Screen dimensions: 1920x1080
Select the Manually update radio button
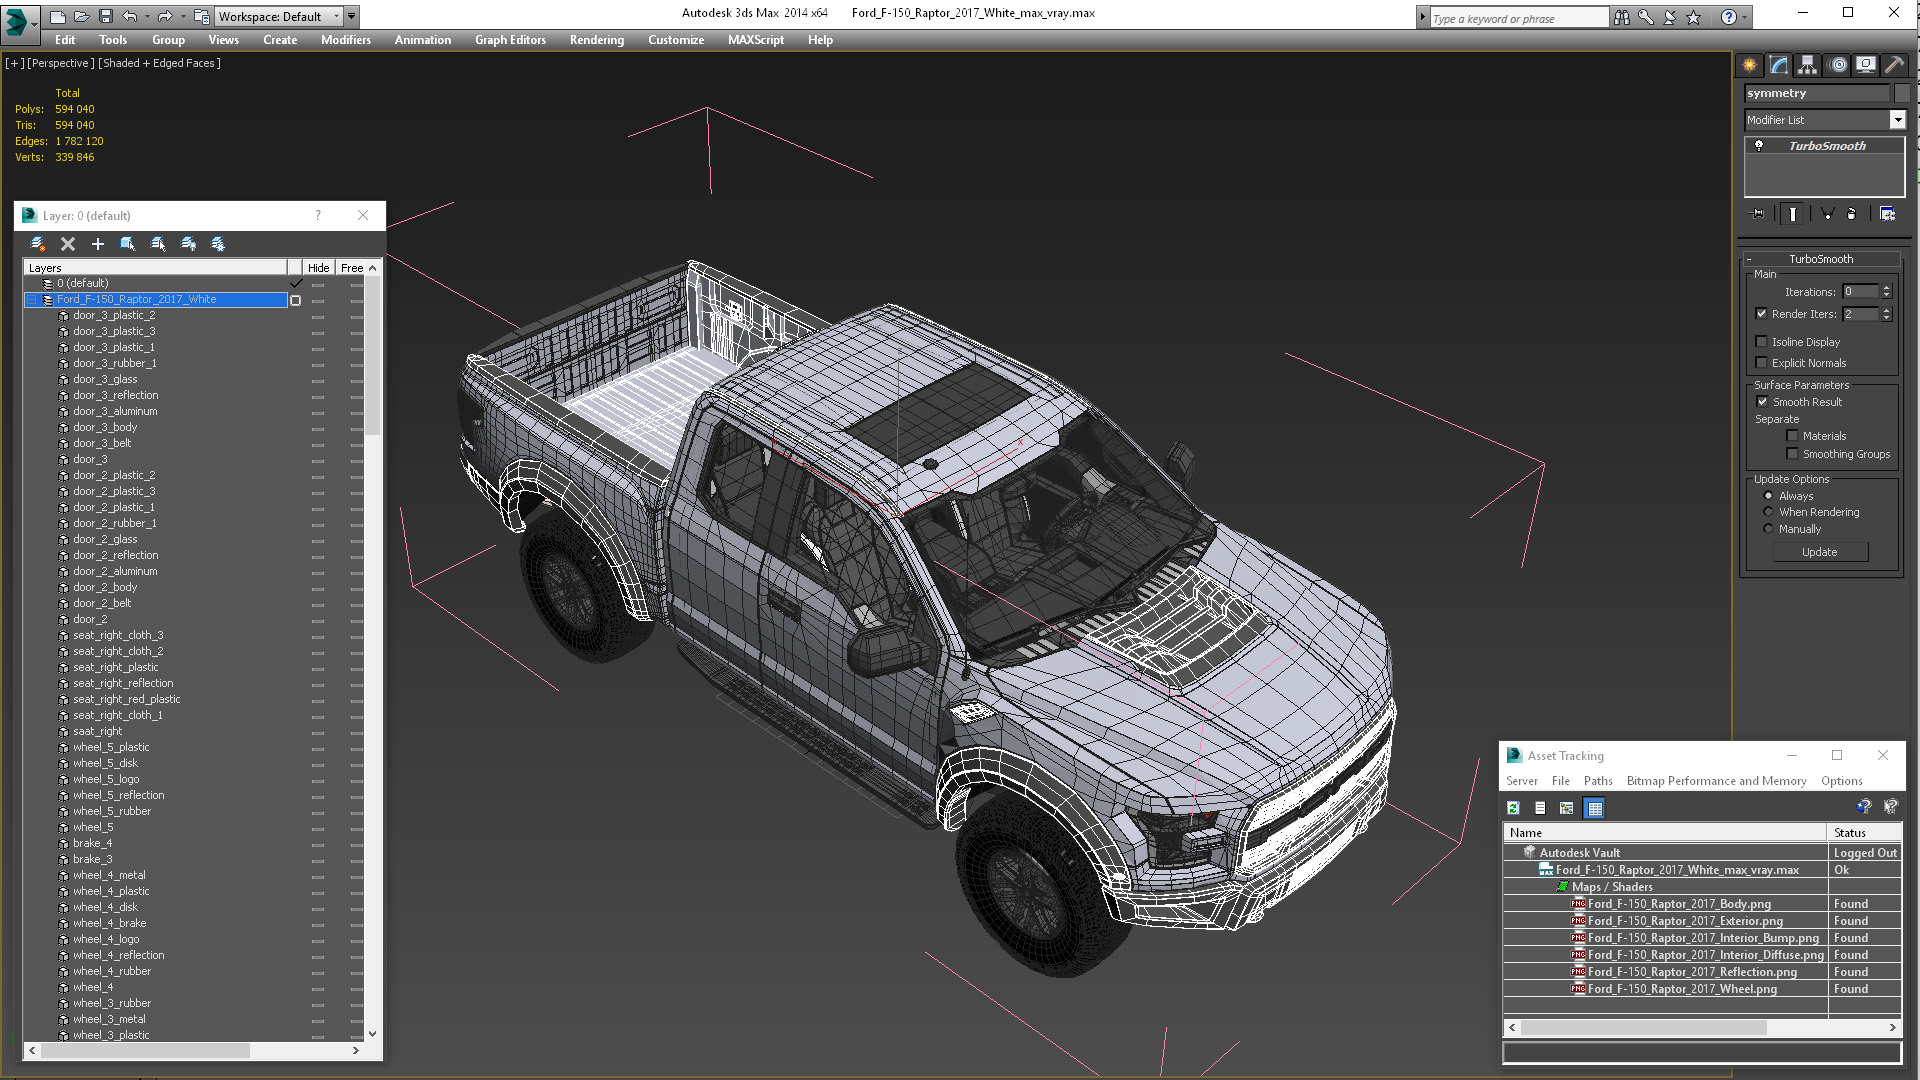1768,529
